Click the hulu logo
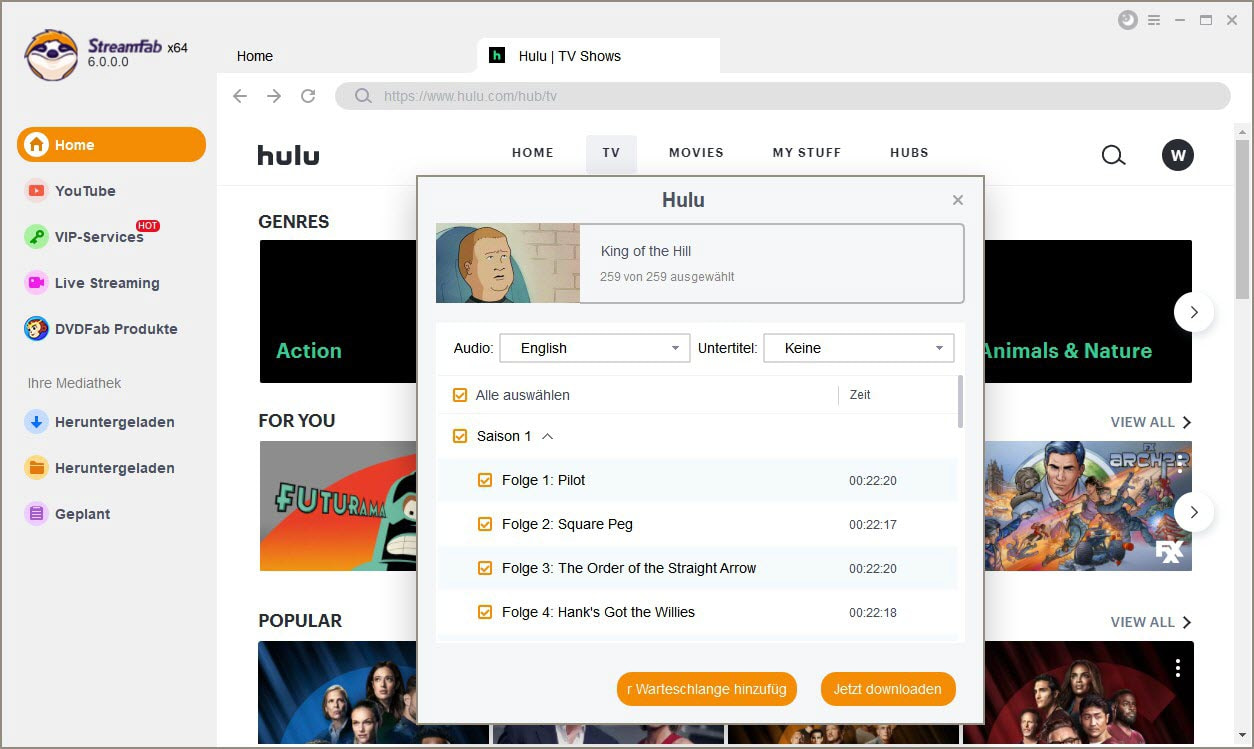The height and width of the screenshot is (749, 1254). [x=288, y=155]
